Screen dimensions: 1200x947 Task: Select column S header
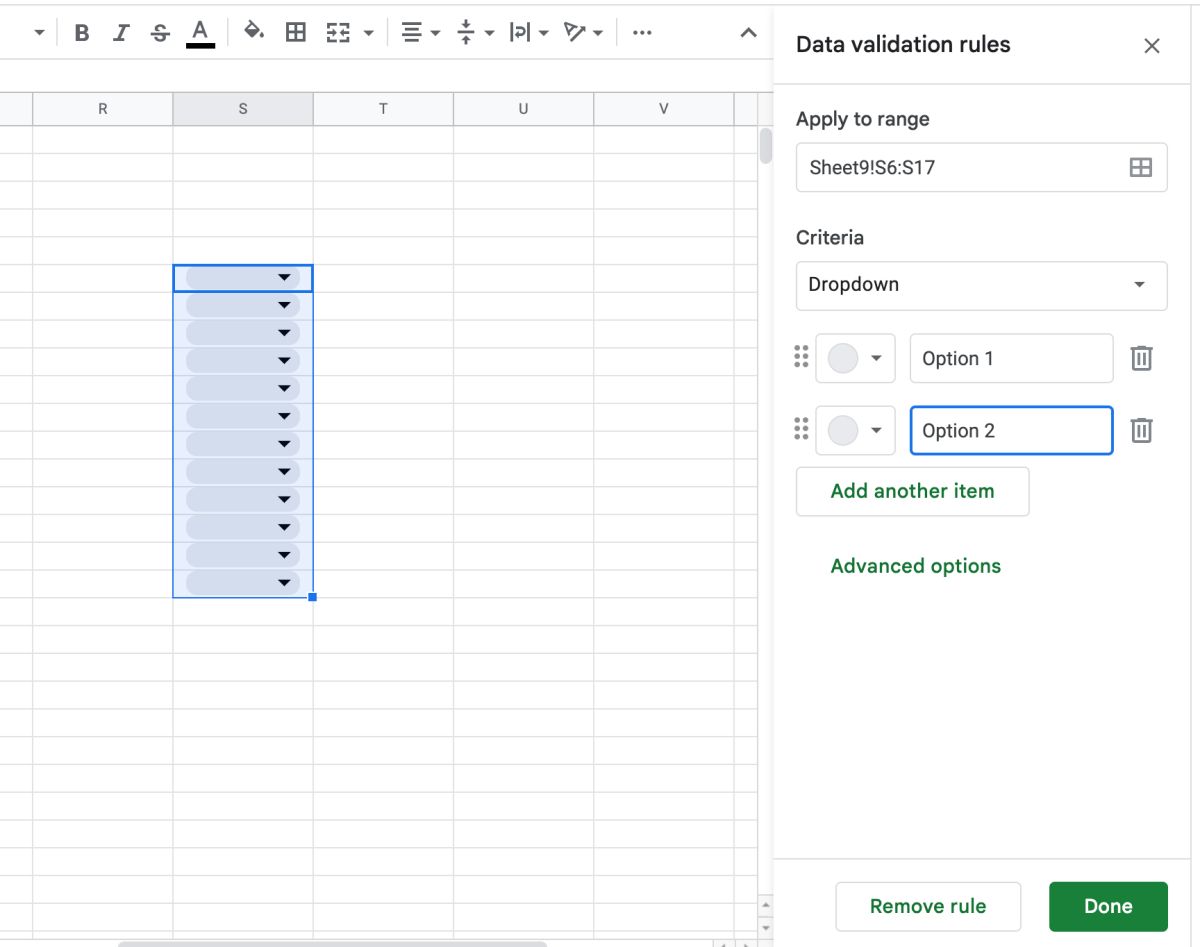243,109
